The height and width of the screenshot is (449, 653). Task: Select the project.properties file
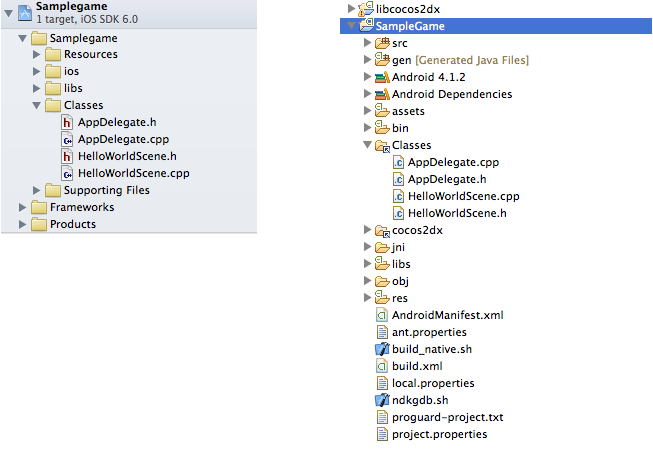pos(439,434)
